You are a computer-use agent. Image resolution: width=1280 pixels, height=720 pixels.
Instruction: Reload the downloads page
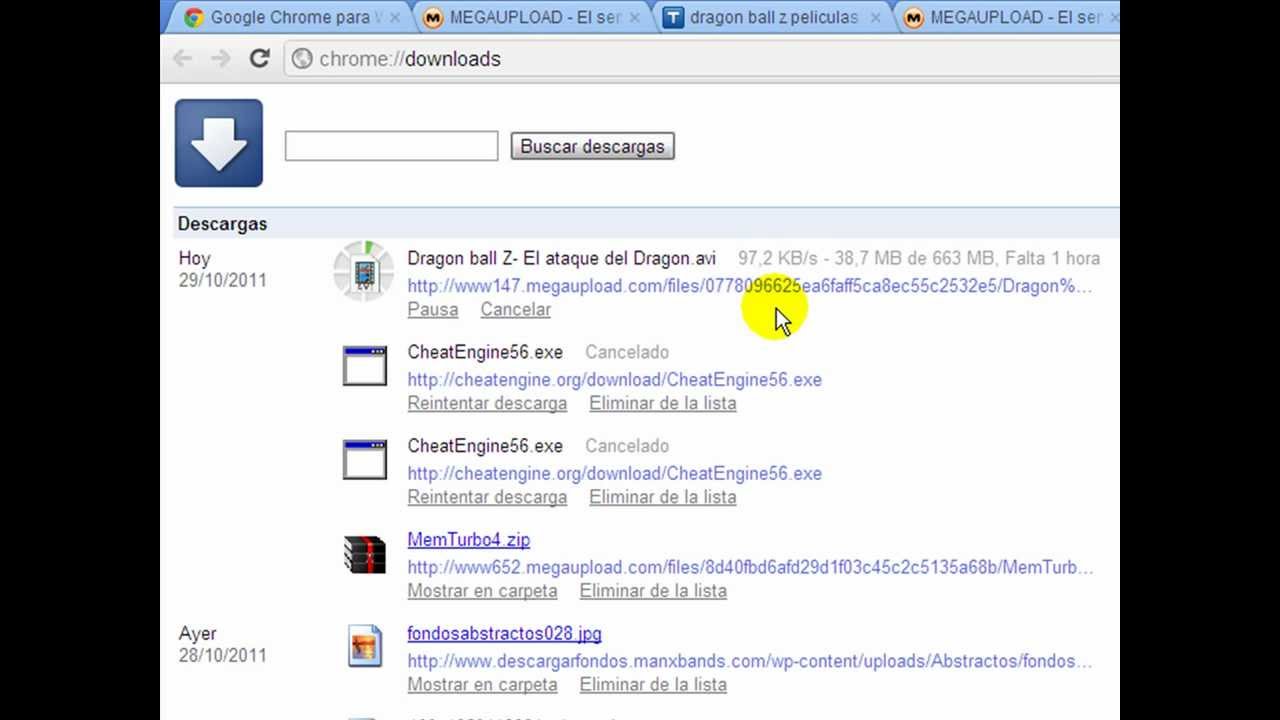click(x=260, y=58)
